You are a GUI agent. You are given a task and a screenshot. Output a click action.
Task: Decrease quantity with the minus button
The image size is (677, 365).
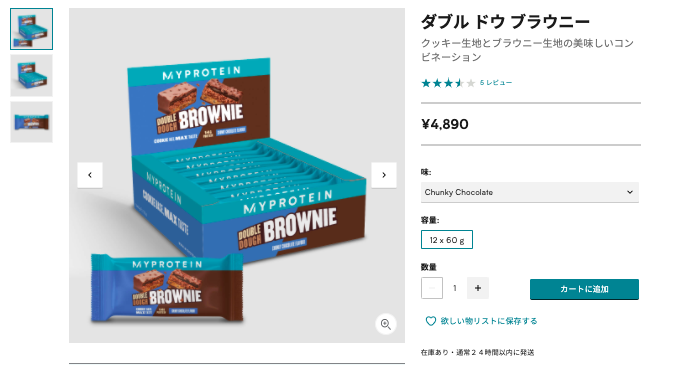pyautogui.click(x=432, y=288)
